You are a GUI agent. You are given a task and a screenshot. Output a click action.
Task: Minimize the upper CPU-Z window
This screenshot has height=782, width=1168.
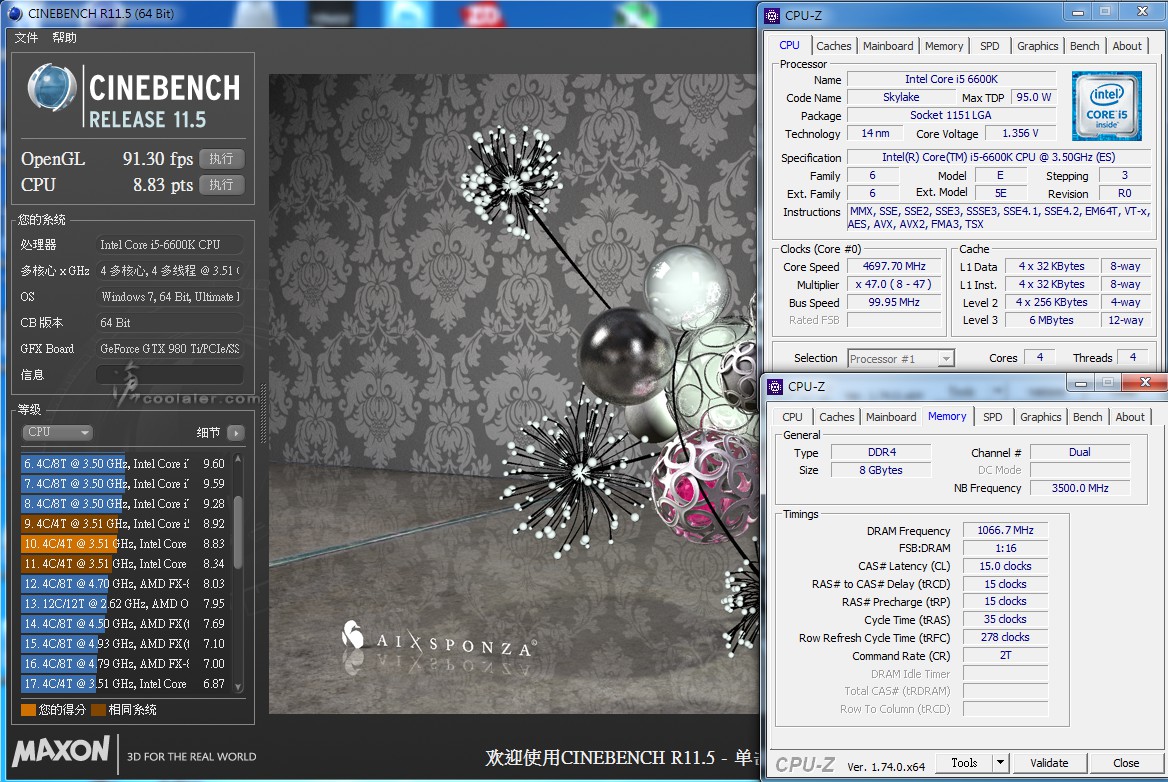click(1078, 12)
